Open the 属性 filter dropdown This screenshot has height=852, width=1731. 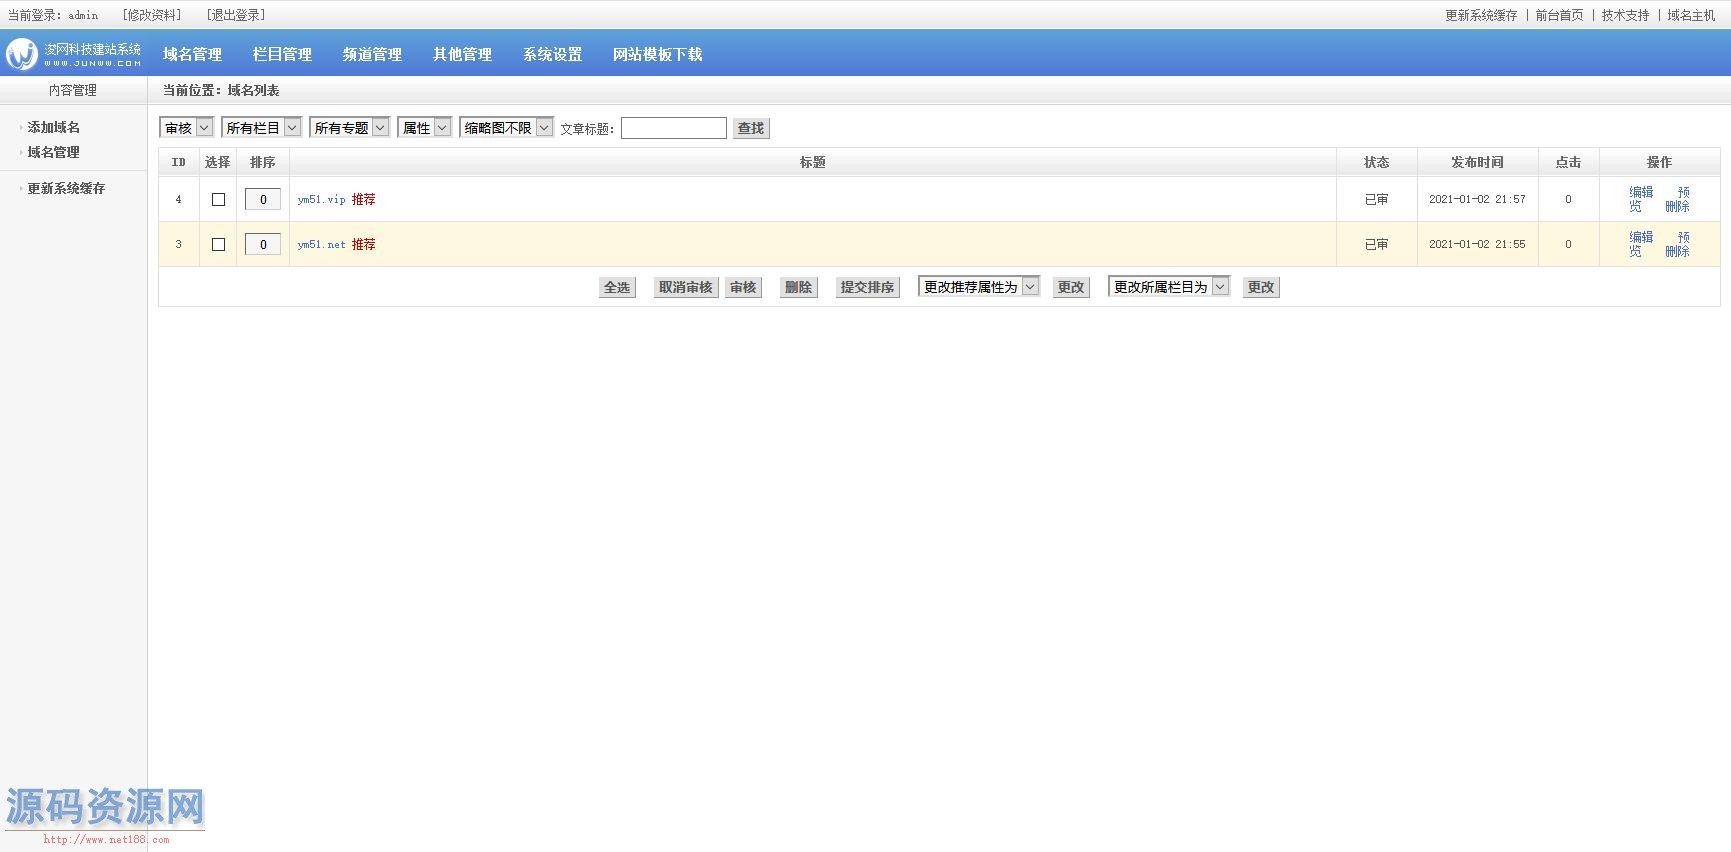[x=425, y=128]
